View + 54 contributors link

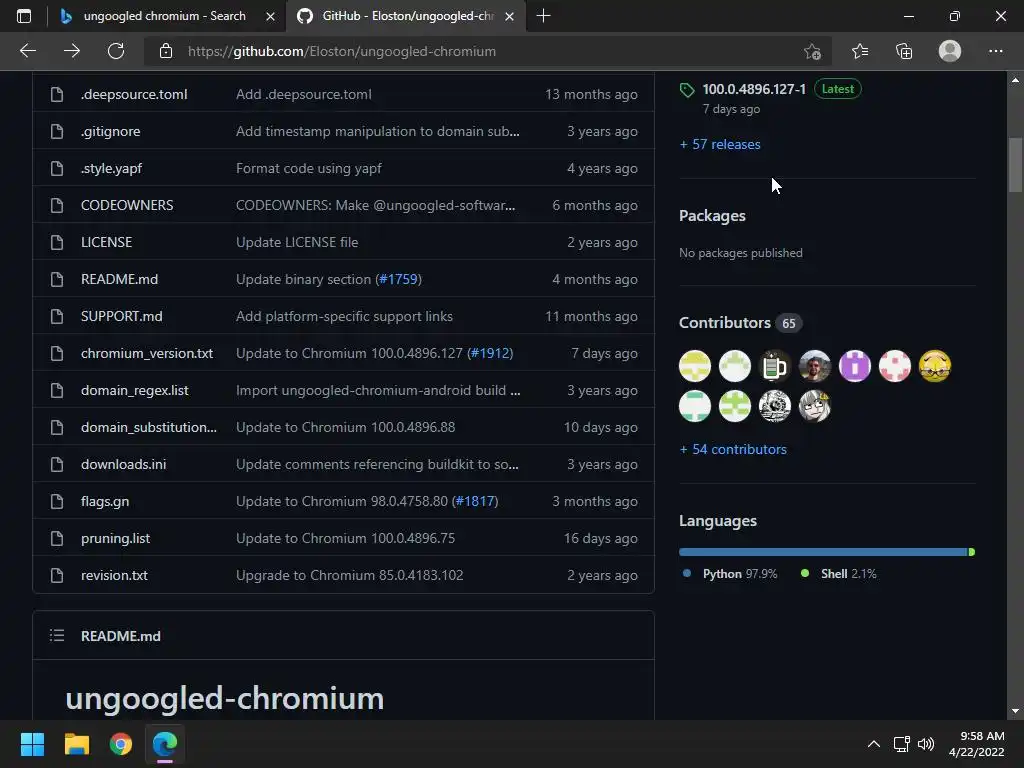pos(733,449)
